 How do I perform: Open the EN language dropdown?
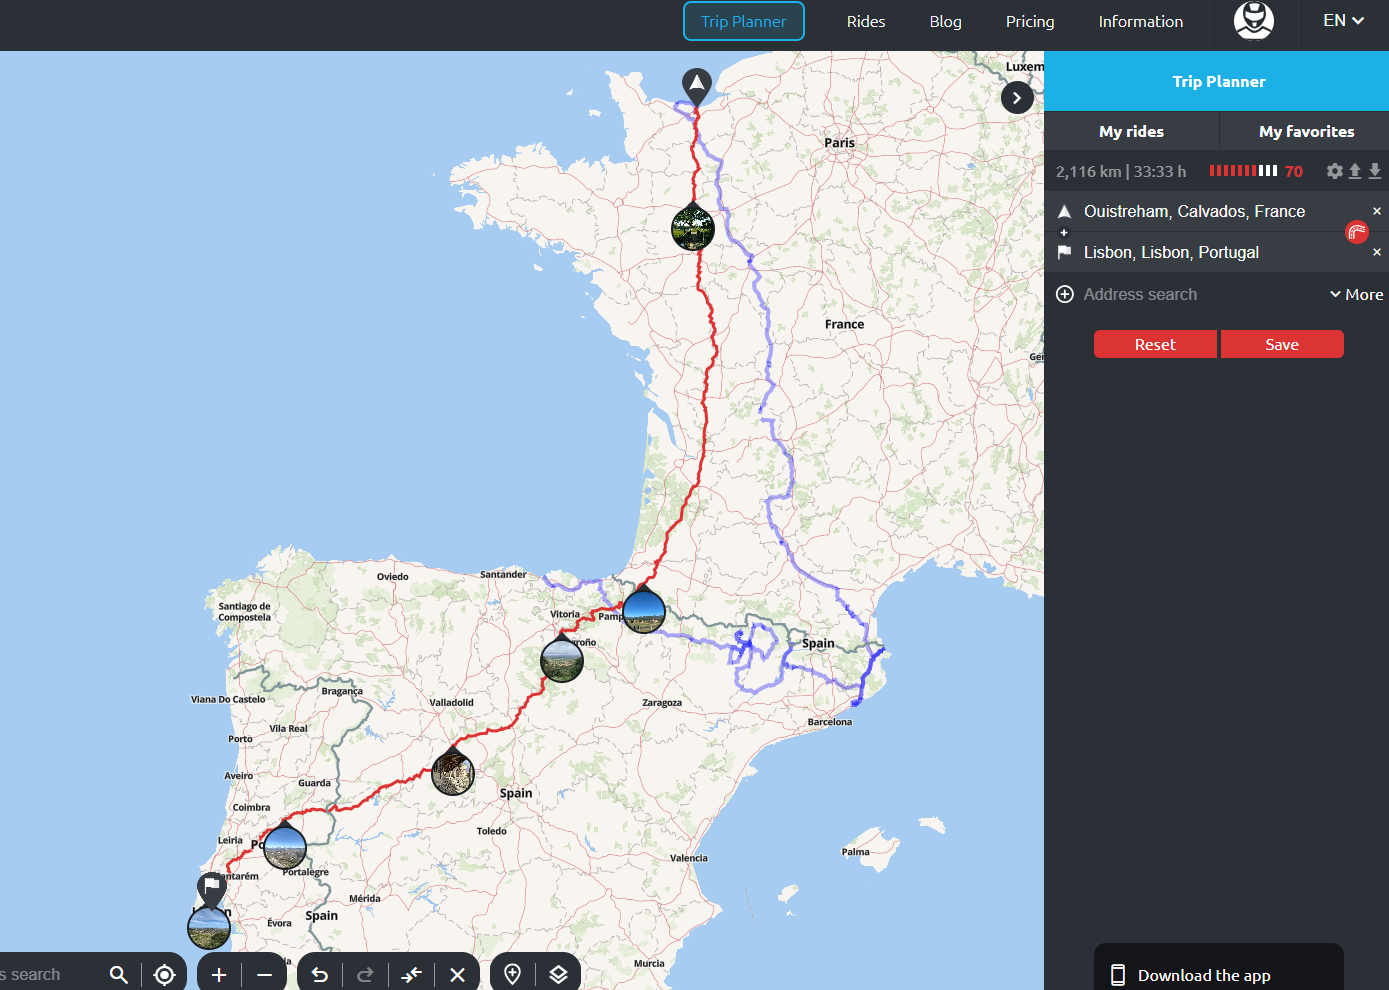tap(1343, 20)
